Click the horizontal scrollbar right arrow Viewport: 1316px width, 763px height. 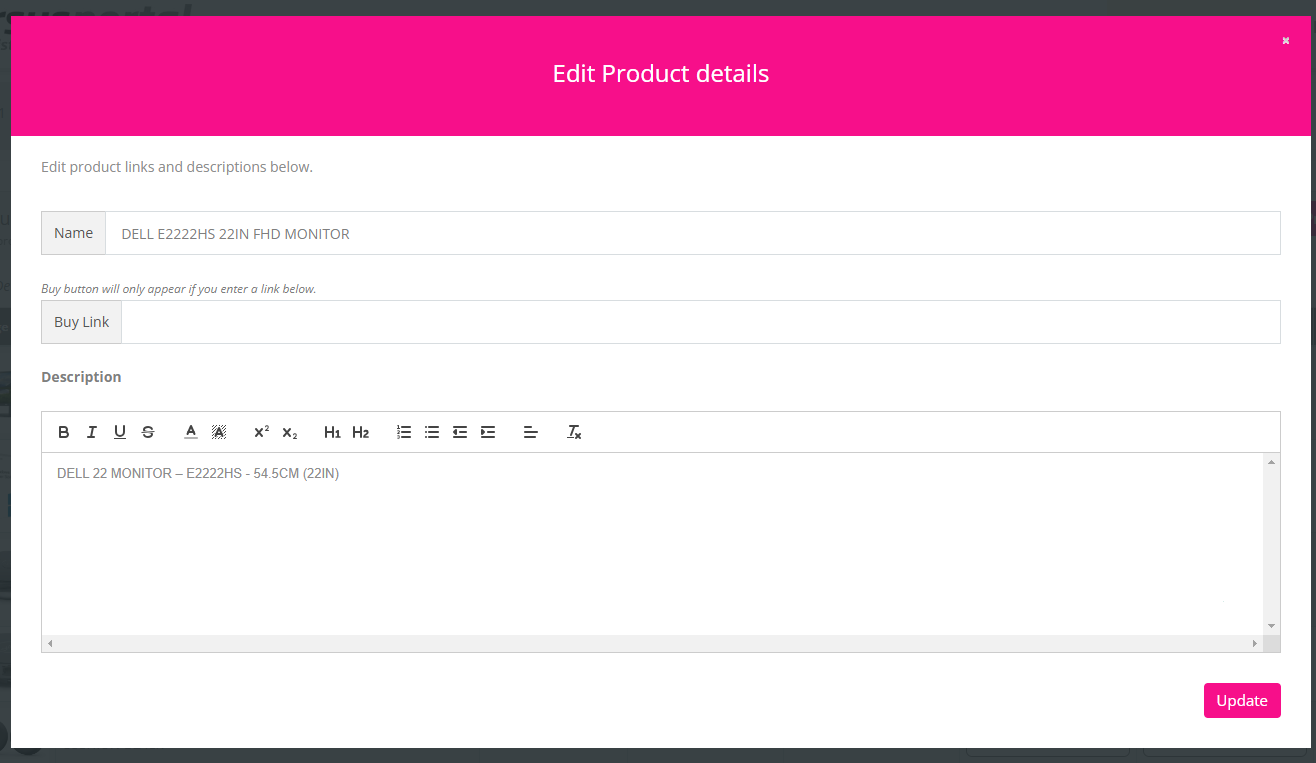[1256, 644]
